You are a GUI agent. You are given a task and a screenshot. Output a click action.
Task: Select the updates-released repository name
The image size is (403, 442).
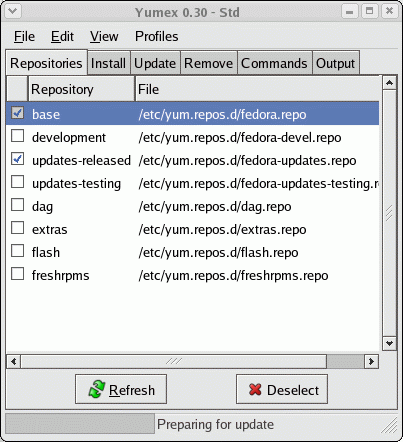pyautogui.click(x=81, y=160)
